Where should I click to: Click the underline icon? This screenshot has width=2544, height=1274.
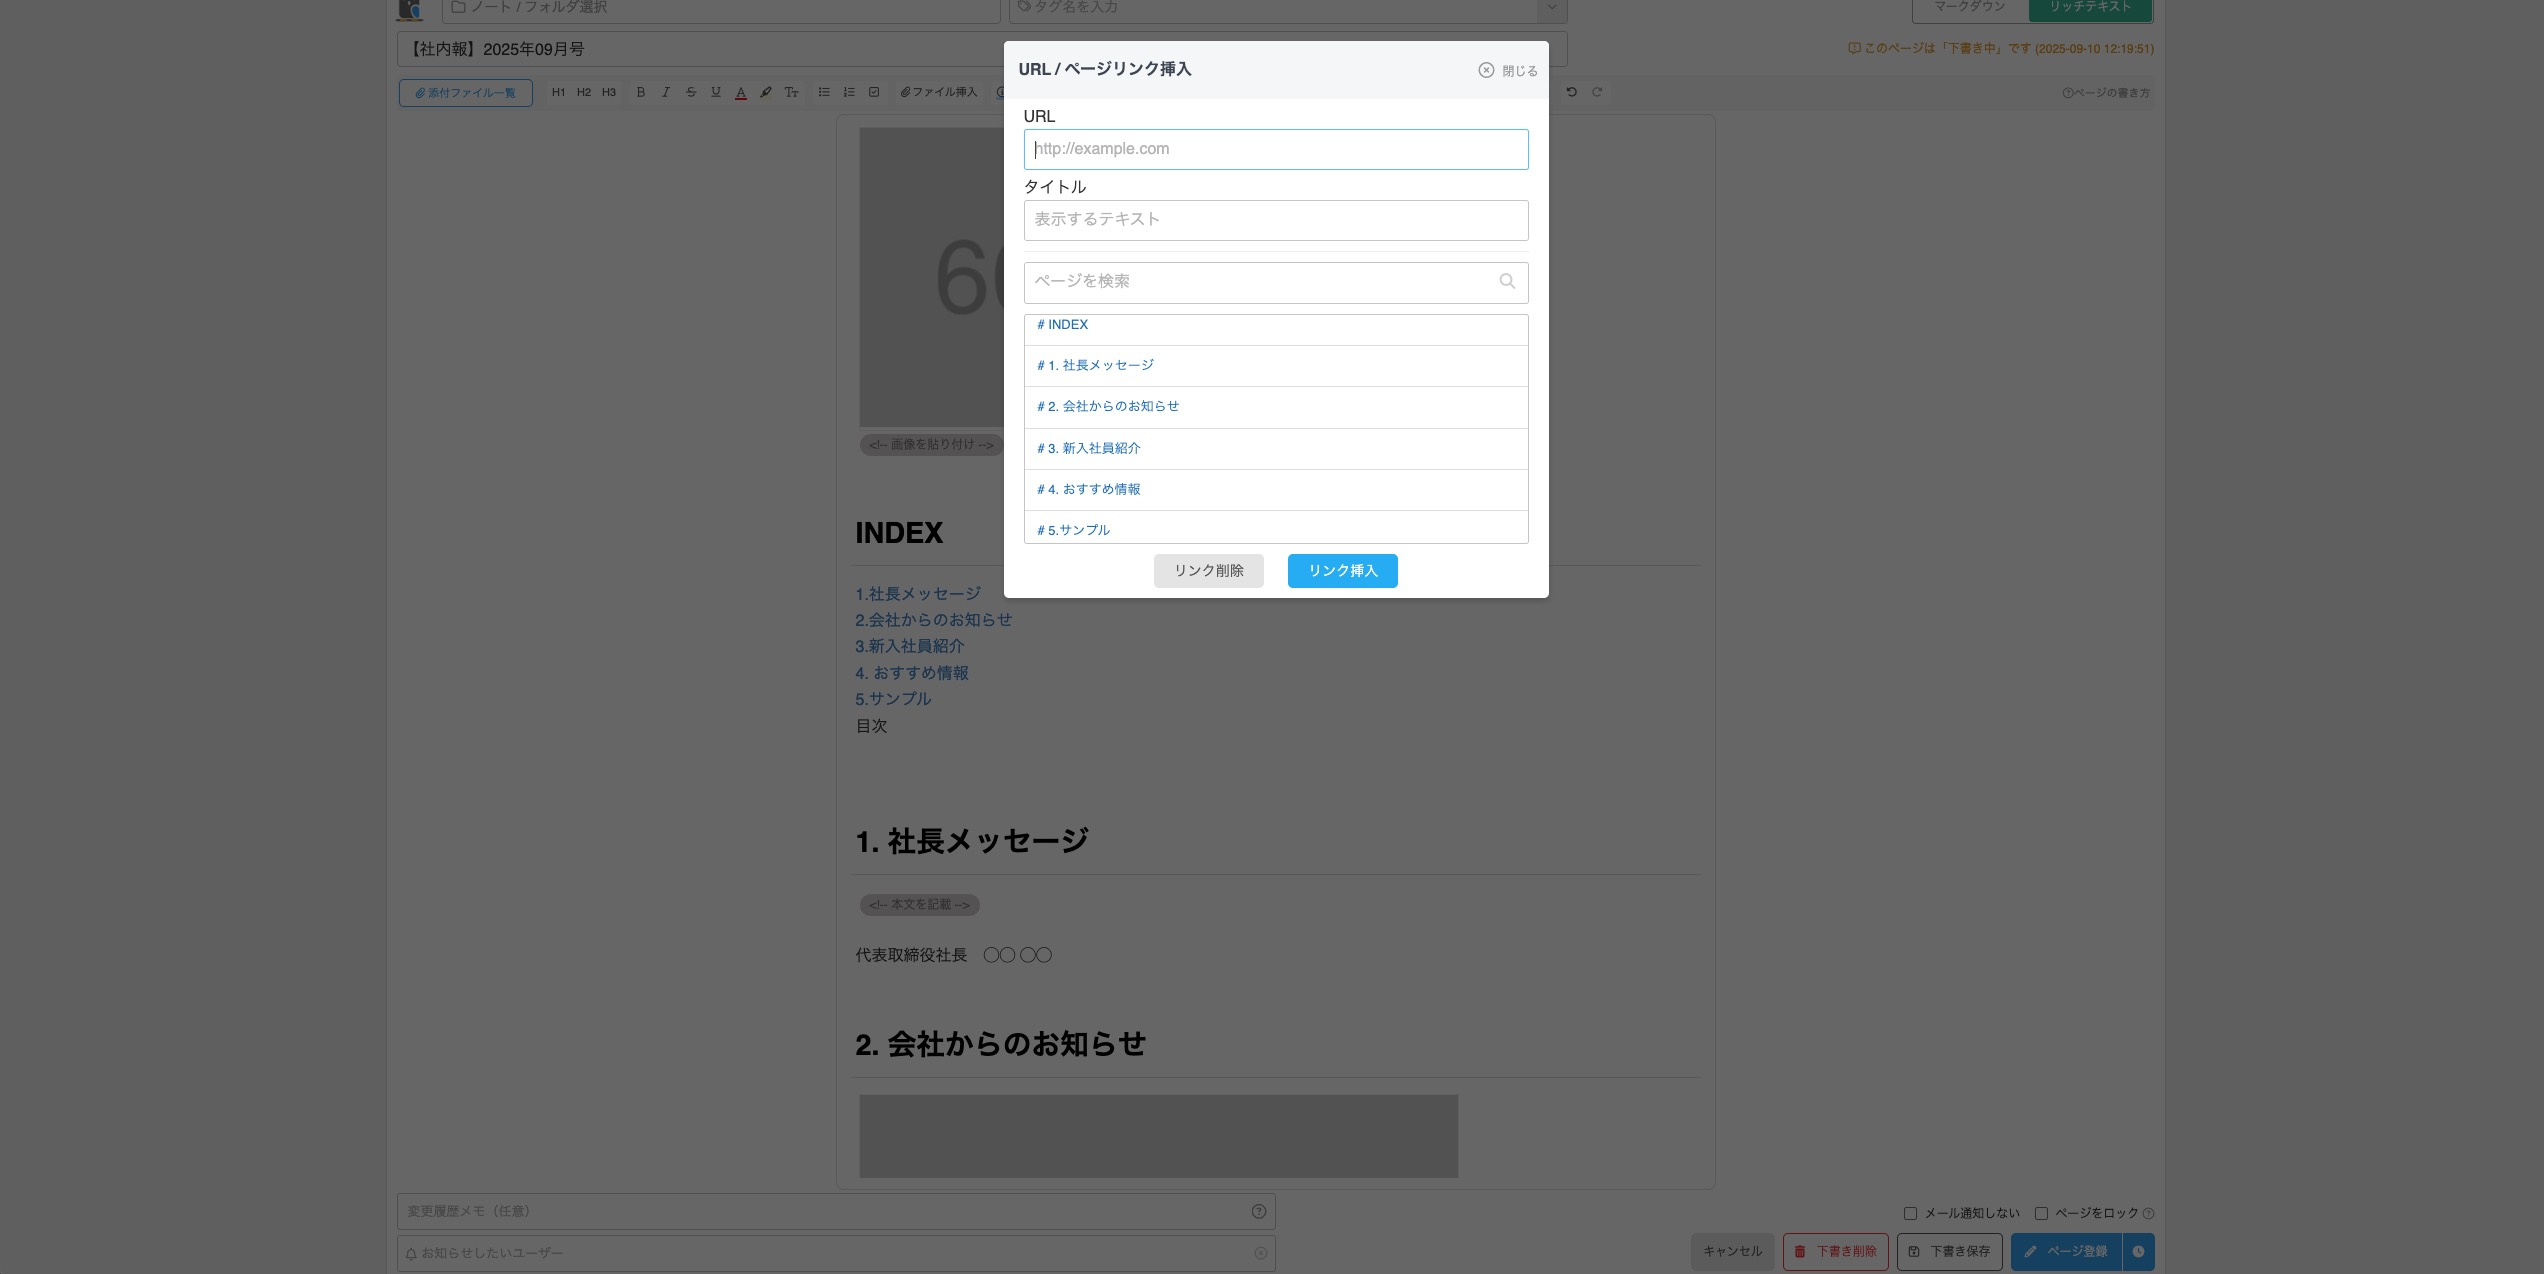[716, 92]
